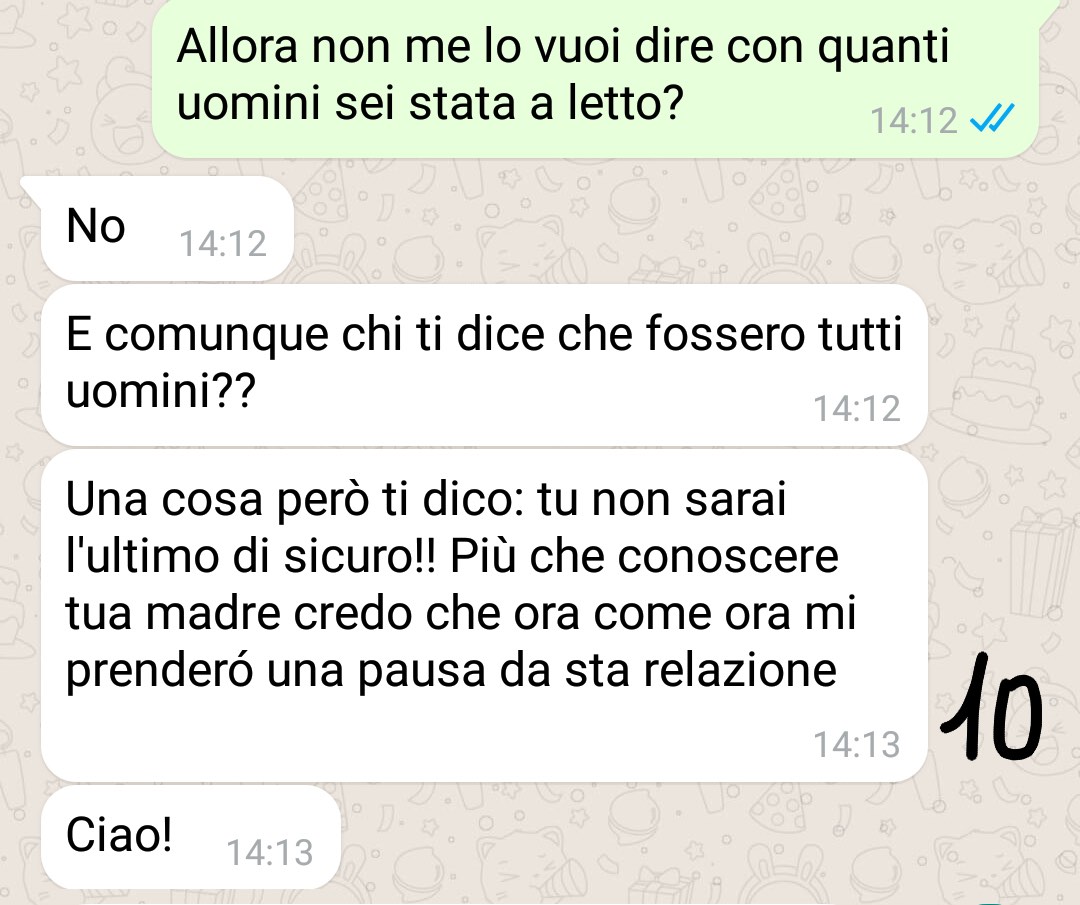The image size is (1080, 905).
Task: Click the handwritten "10" annotation
Action: point(992,706)
